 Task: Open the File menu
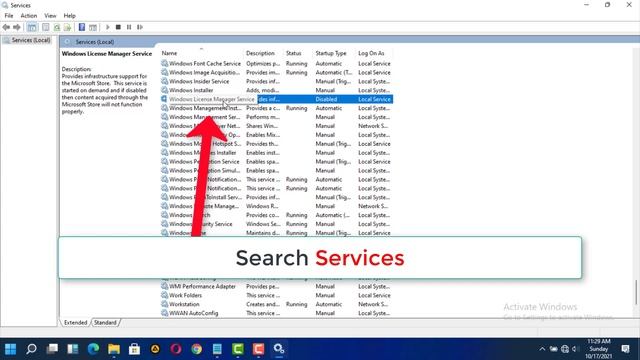point(9,16)
